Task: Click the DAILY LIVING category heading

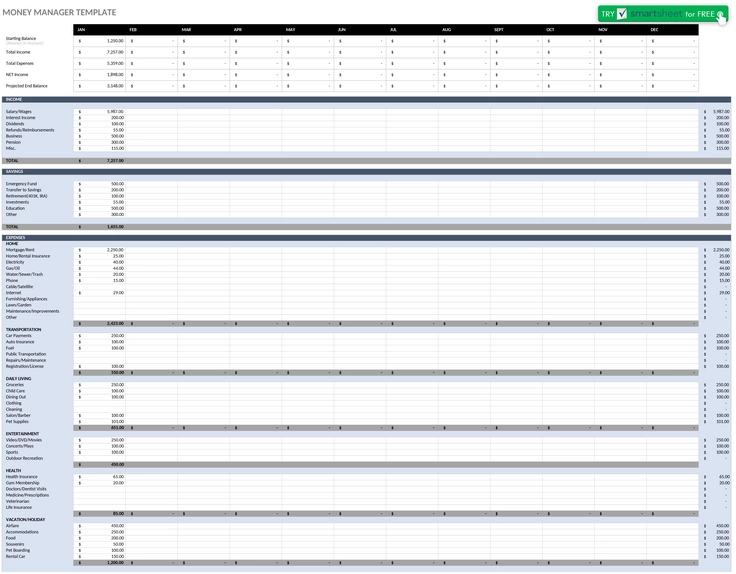Action: click(x=18, y=379)
